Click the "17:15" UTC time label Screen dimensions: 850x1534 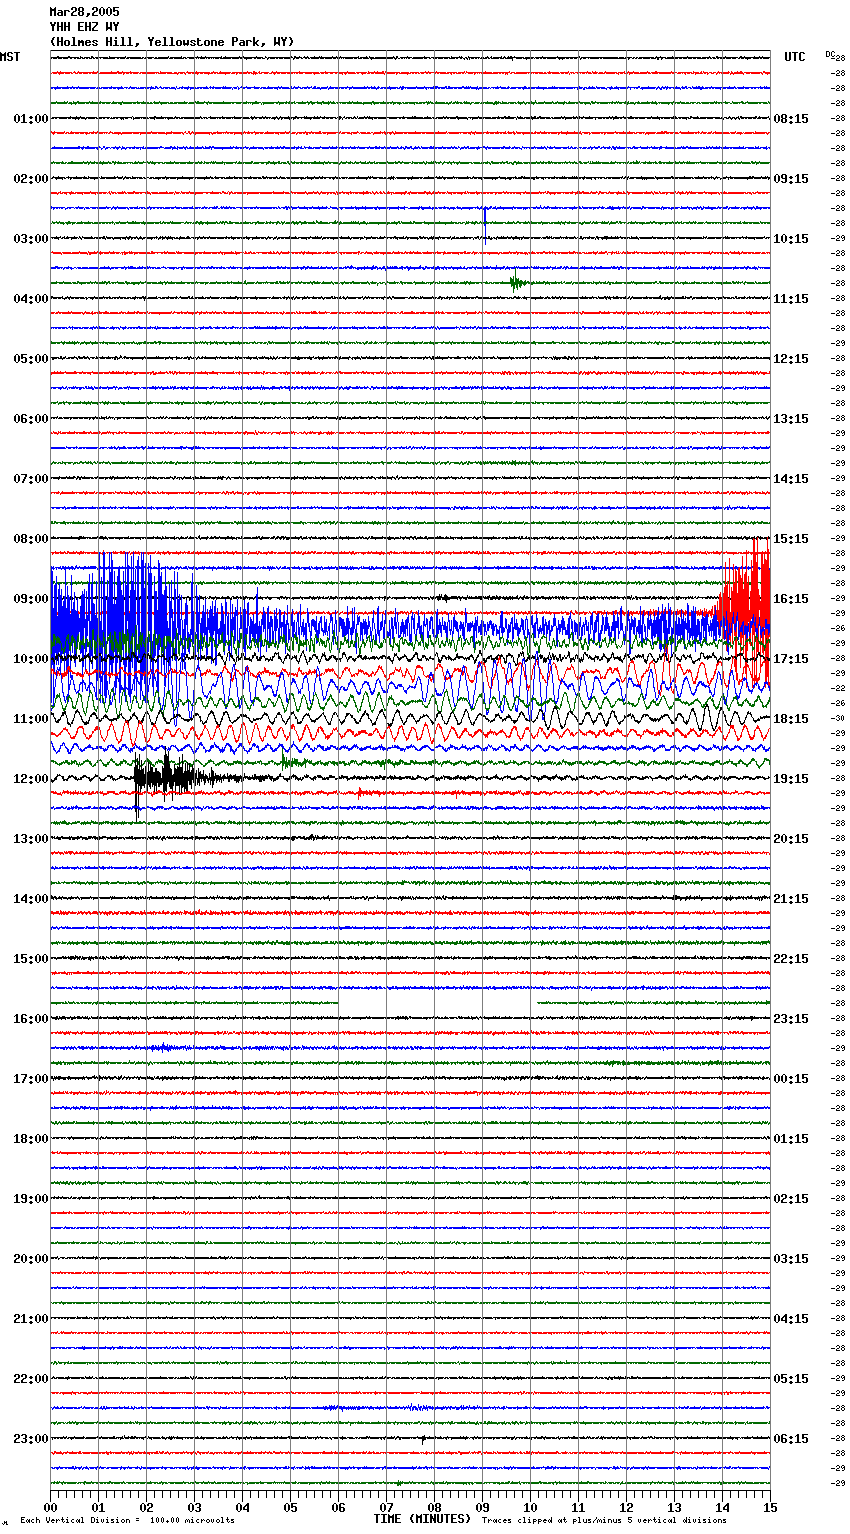pos(791,659)
